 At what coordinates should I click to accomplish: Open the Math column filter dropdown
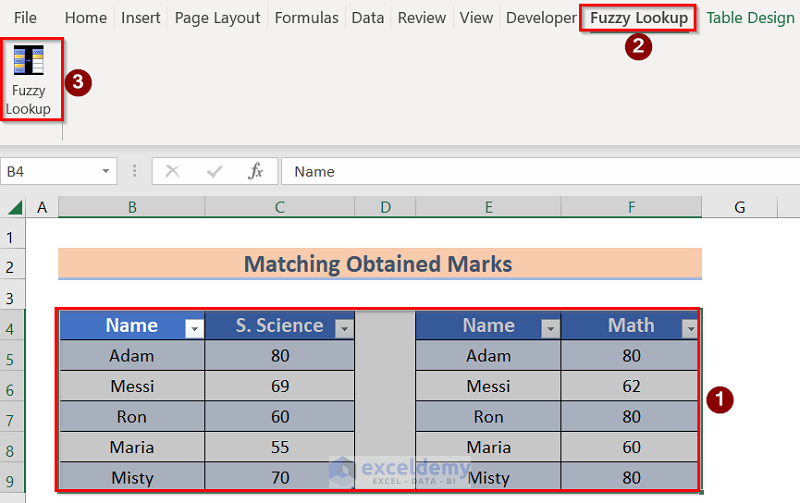tap(689, 328)
